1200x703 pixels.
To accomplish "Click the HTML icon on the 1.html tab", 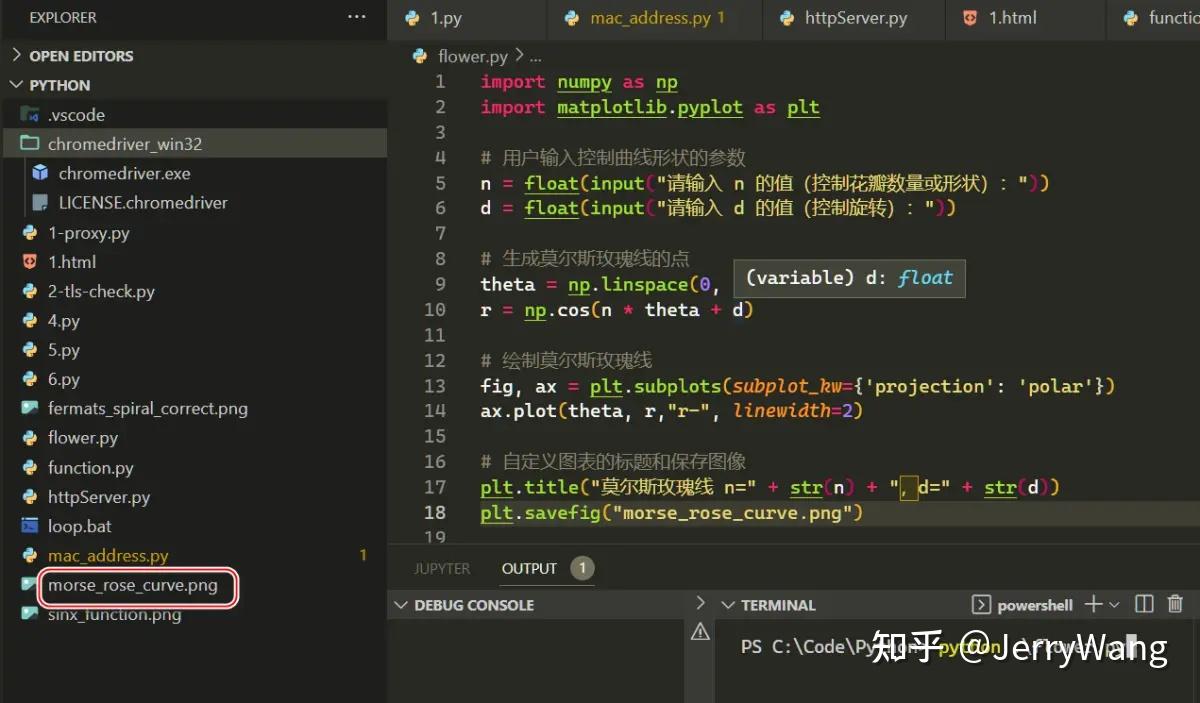I will 967,17.
